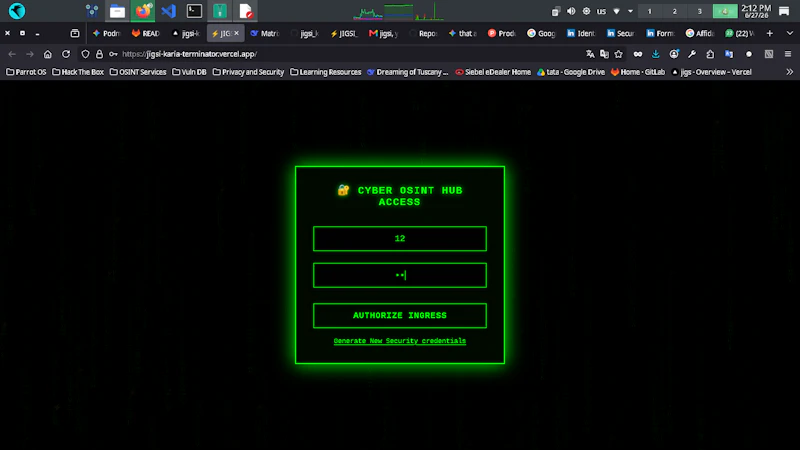Open the wrench developer tools icon
Screen dimensions: 800x450
pos(692,54)
